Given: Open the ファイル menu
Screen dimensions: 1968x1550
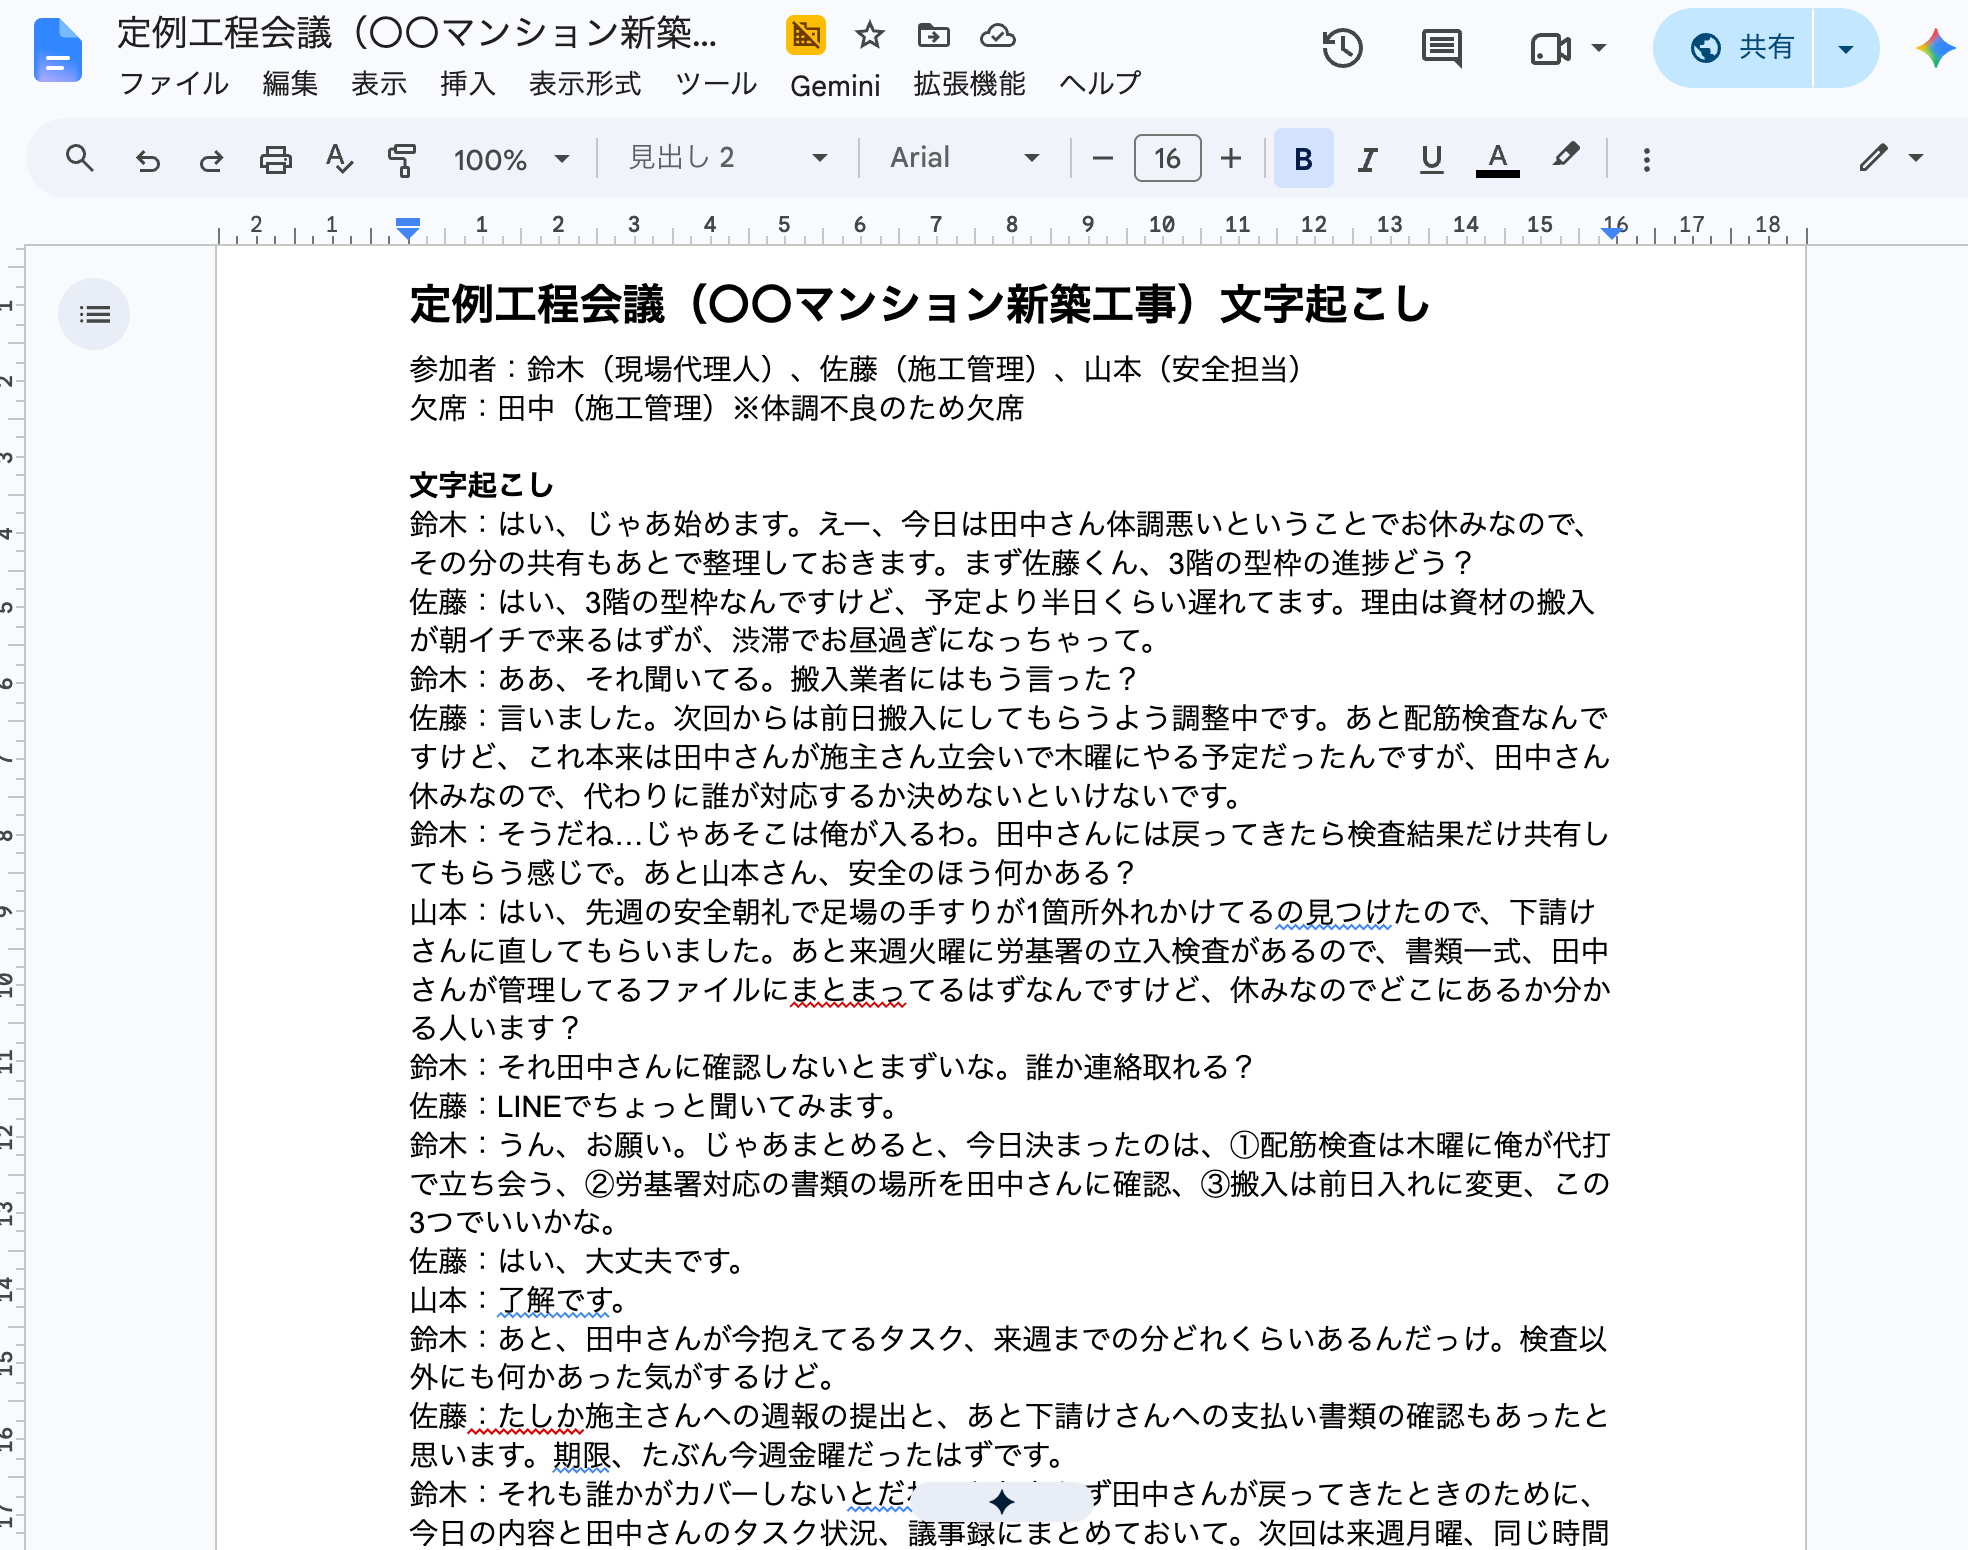Looking at the screenshot, I should tap(173, 84).
